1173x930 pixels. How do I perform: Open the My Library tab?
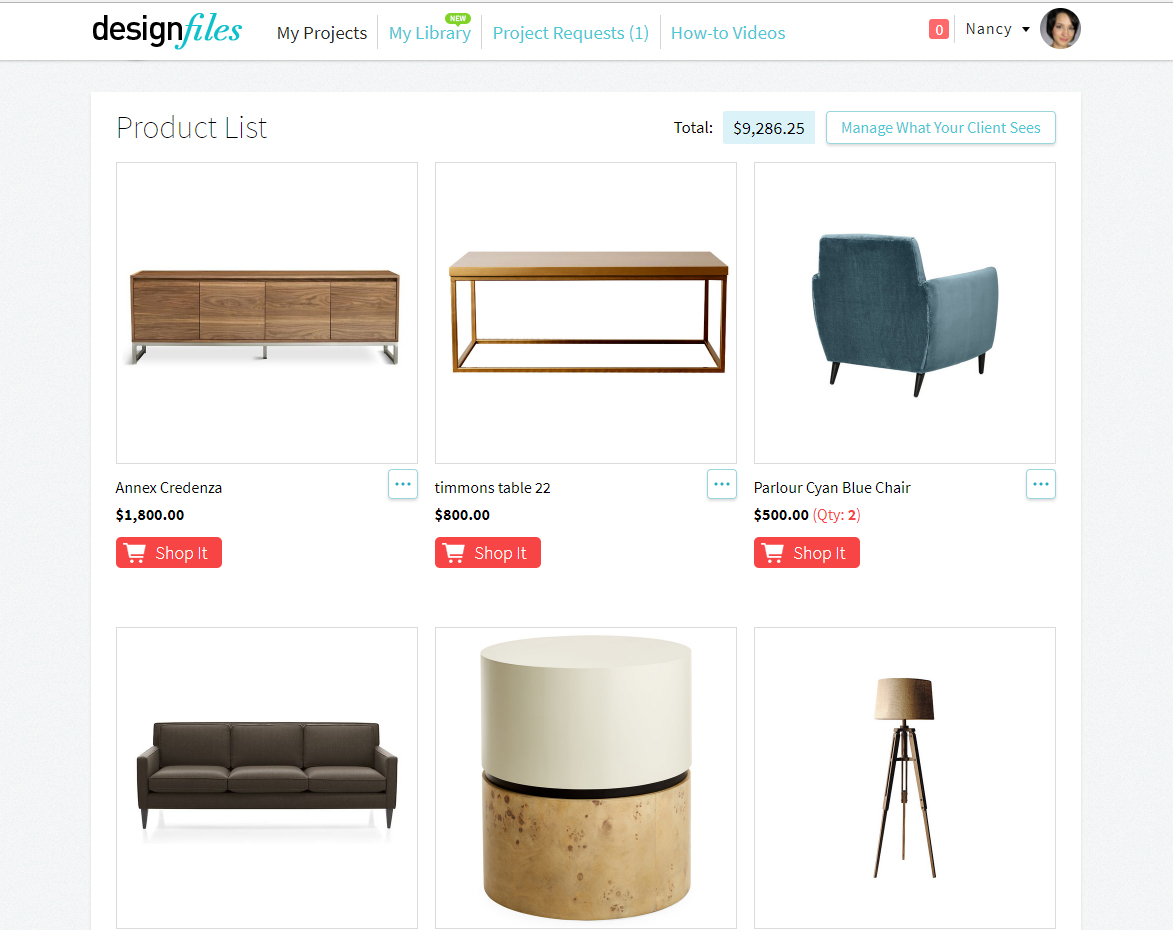click(429, 33)
